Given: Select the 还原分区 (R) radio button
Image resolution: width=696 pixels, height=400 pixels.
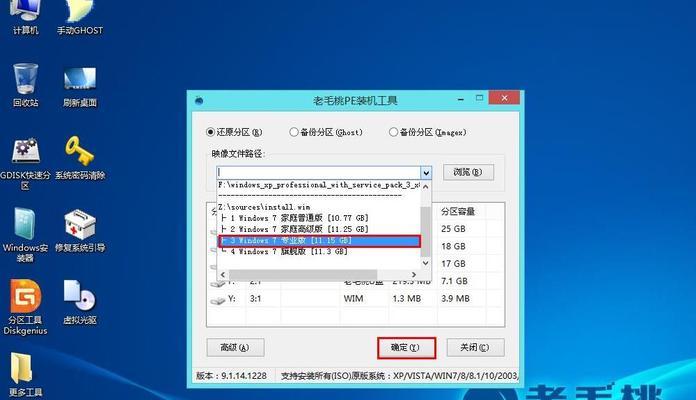Looking at the screenshot, I should [x=210, y=132].
